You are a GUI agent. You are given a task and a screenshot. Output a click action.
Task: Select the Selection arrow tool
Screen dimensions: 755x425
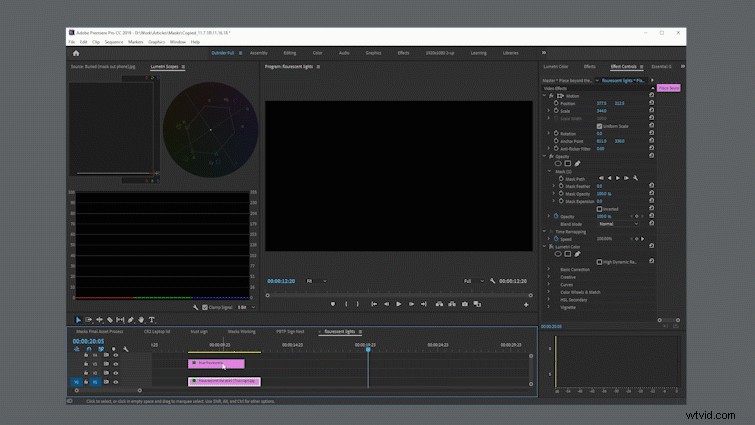point(78,320)
